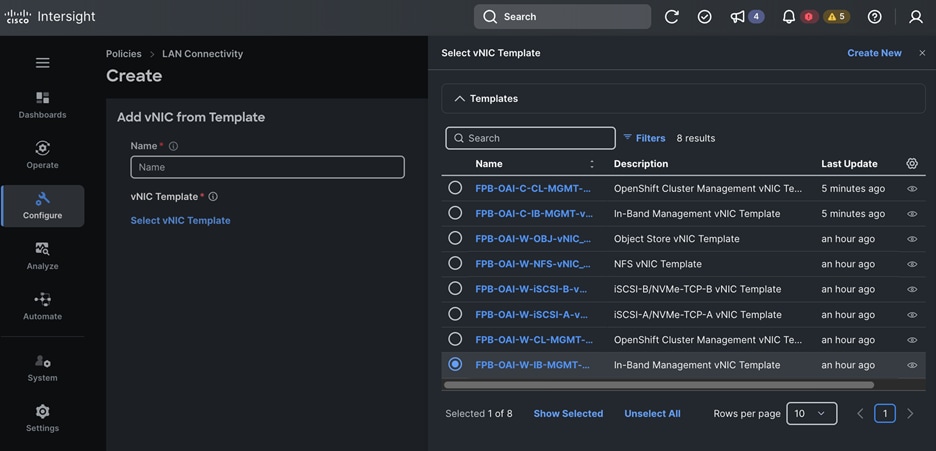Click Select vNIC Template link
Image resolution: width=936 pixels, height=451 pixels.
[180, 220]
